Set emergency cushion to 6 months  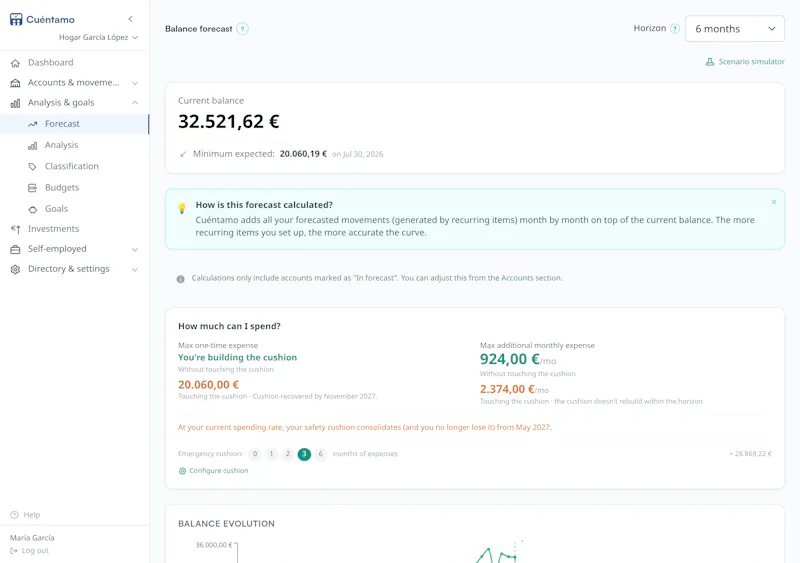coord(320,454)
